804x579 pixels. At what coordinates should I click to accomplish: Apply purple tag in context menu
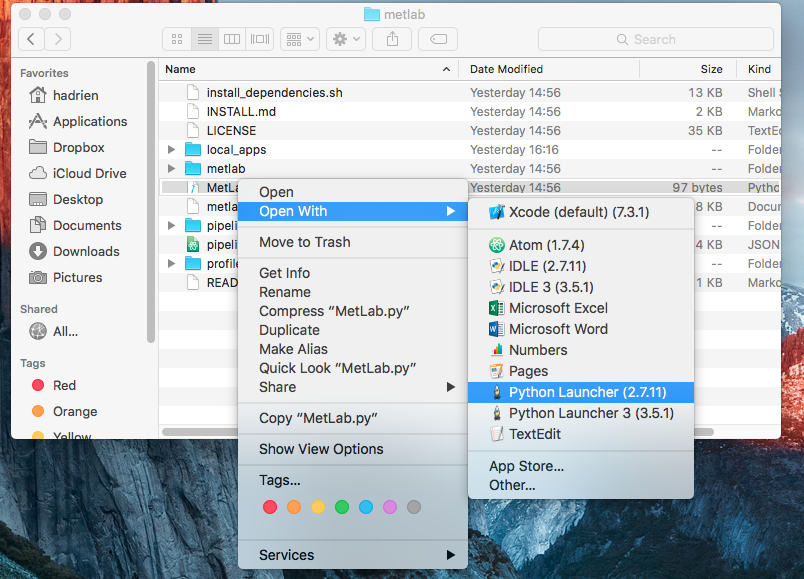pyautogui.click(x=390, y=507)
